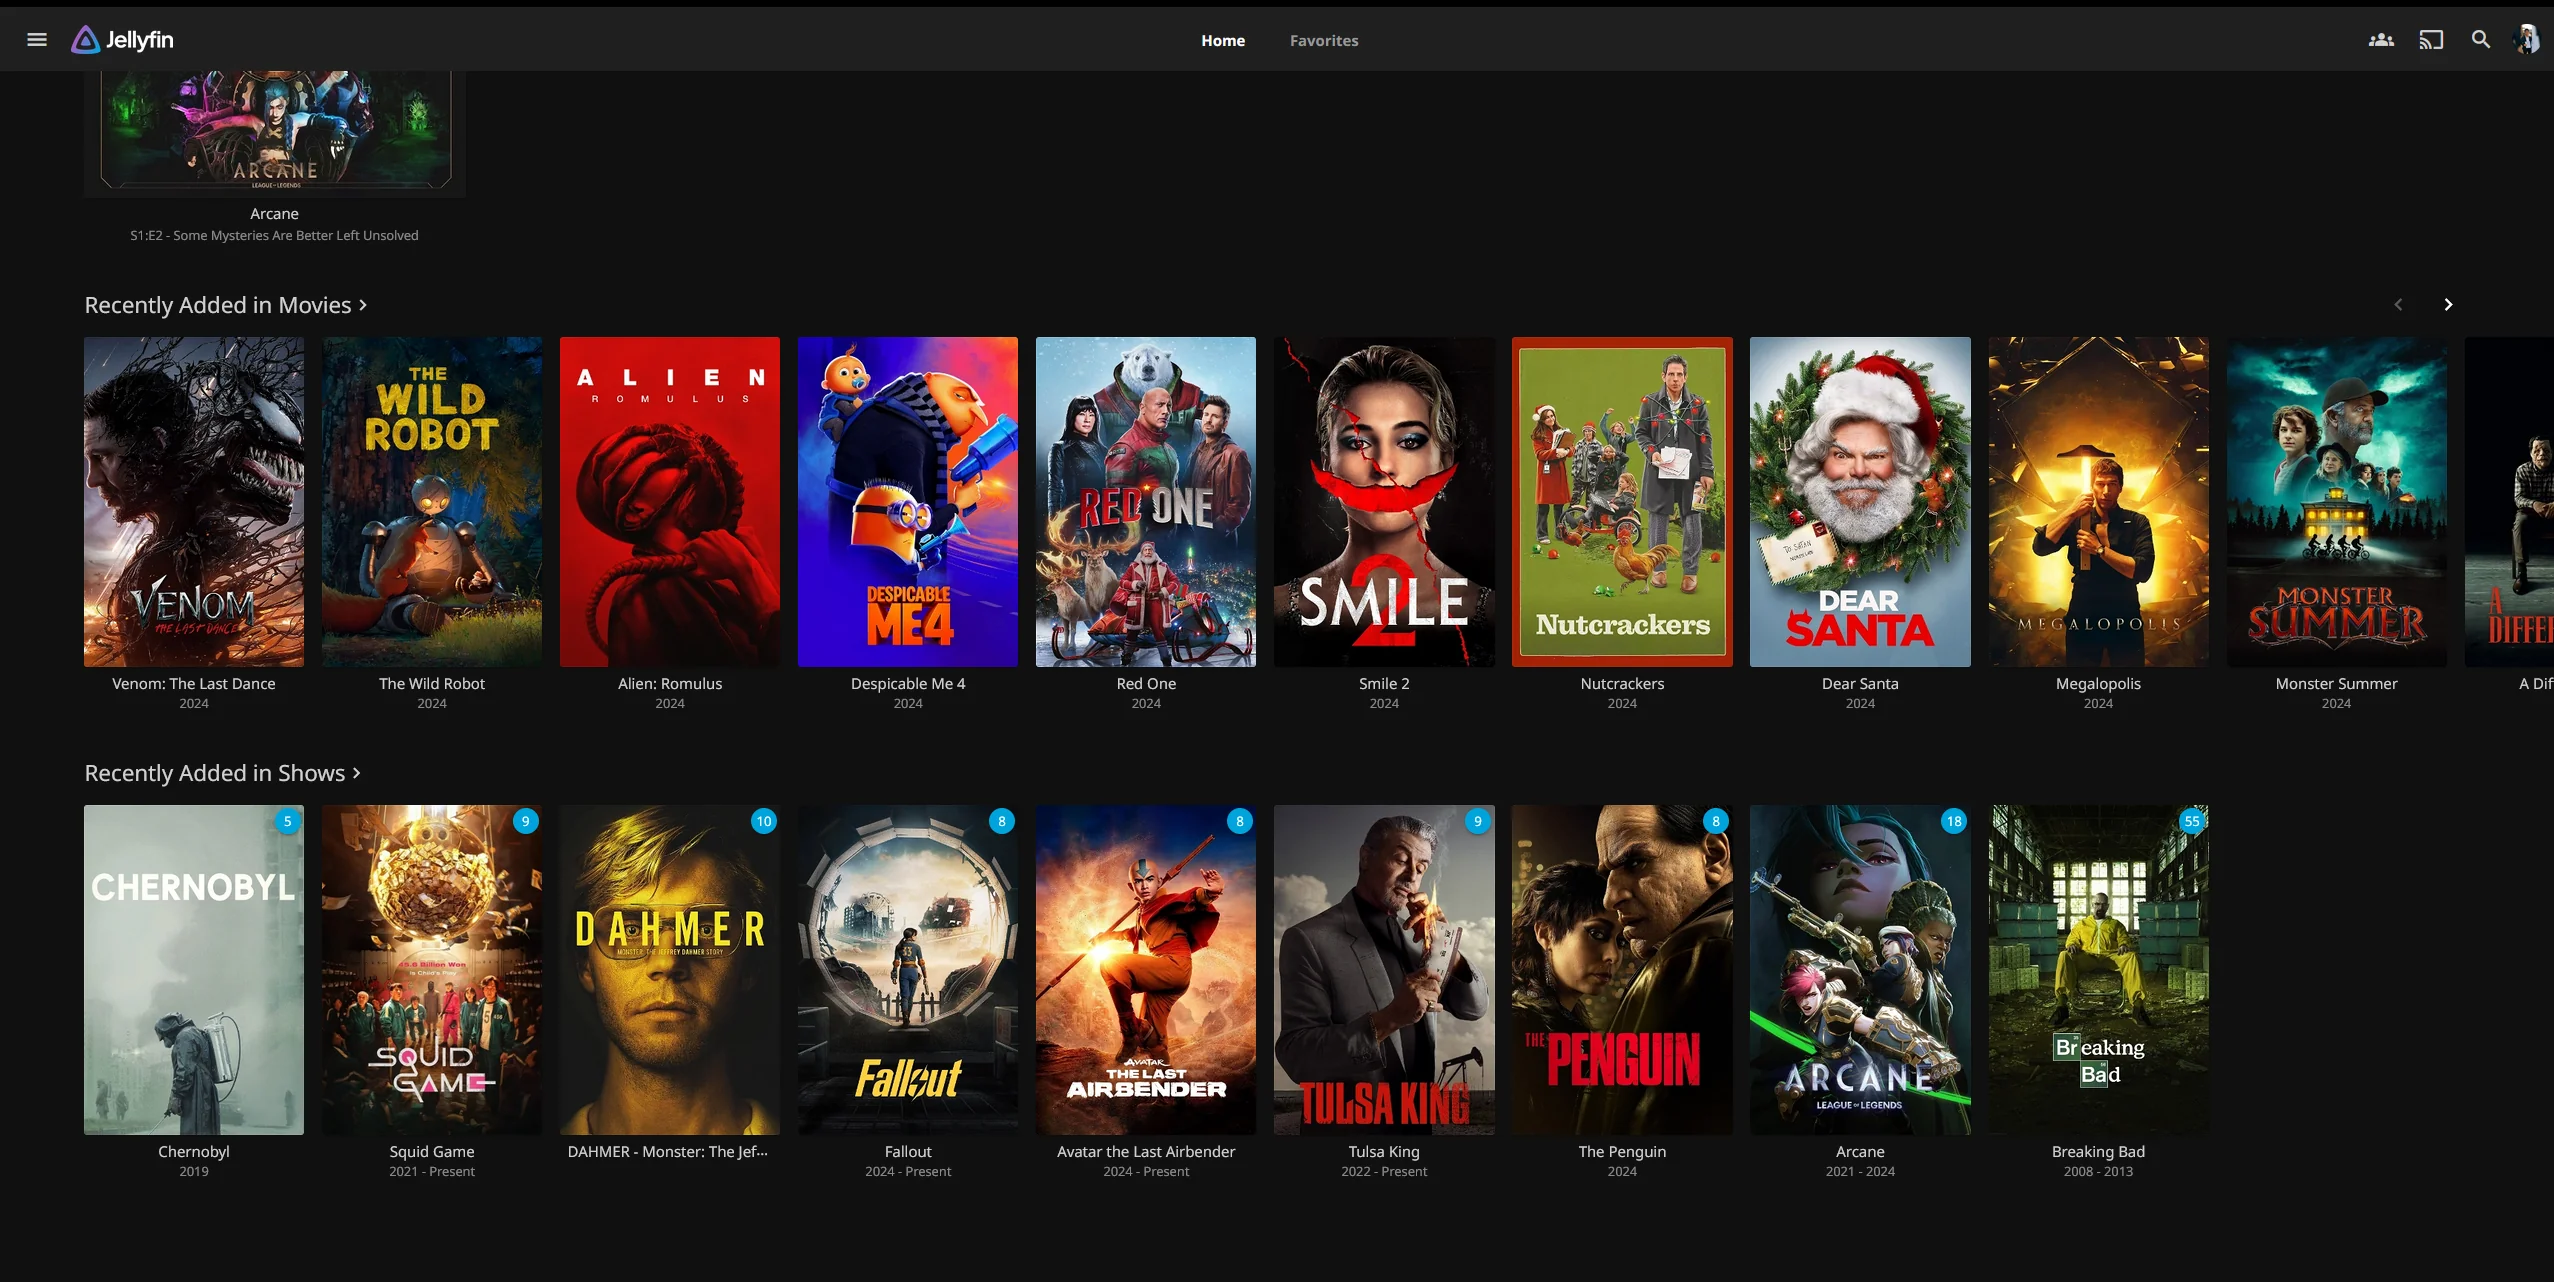Open the Arcane continue-watching thumbnail
Viewport: 2554px width, 1282px height.
275,134
